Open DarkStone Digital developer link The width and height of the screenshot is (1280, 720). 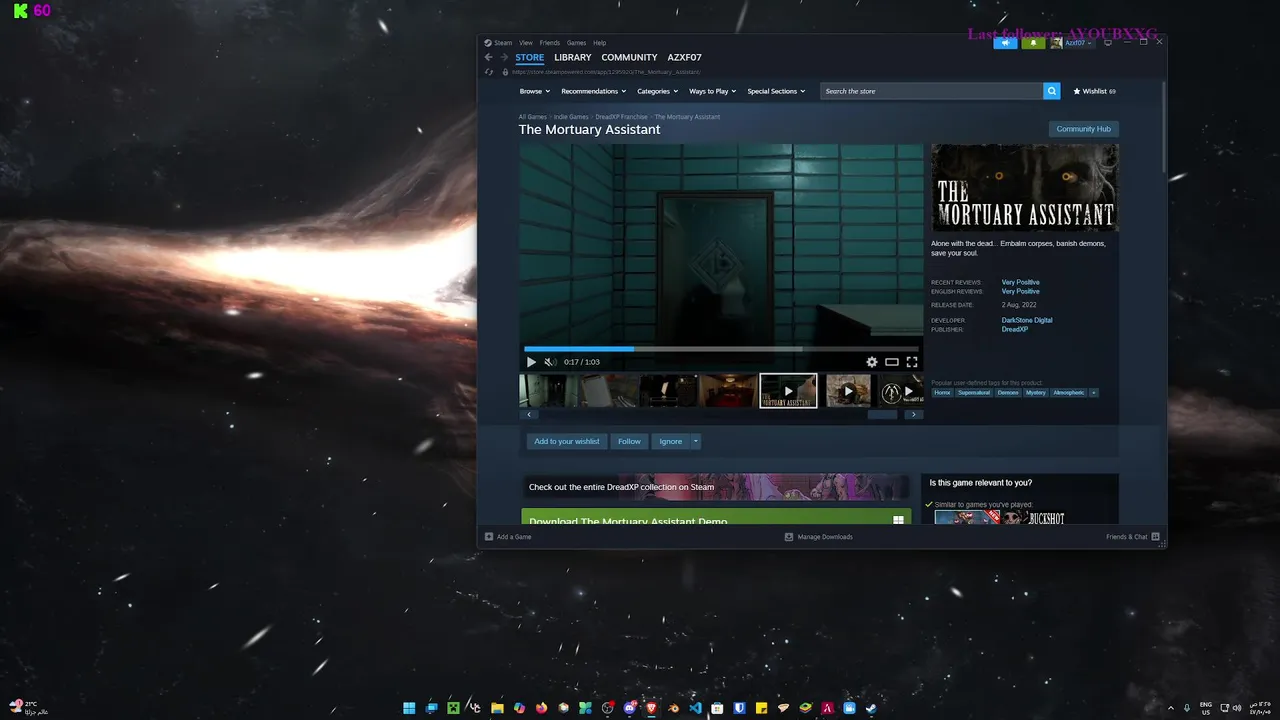(1027, 320)
